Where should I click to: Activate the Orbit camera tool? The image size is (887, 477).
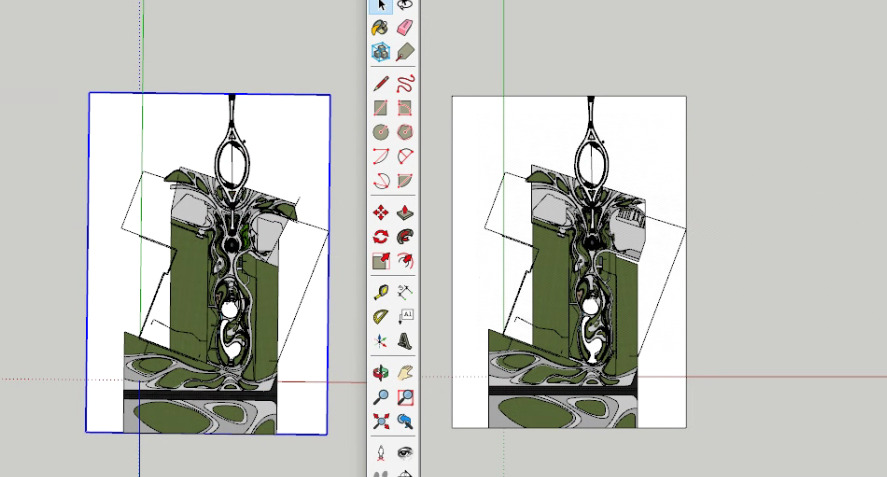[381, 372]
